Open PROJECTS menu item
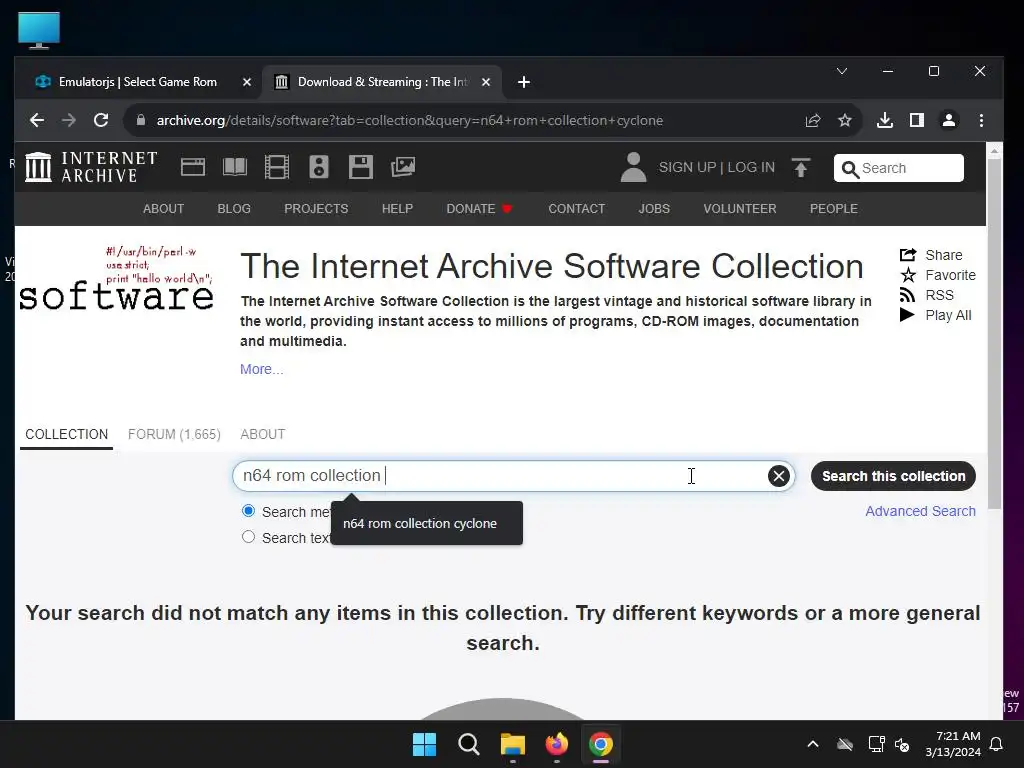This screenshot has width=1024, height=768. click(x=316, y=209)
